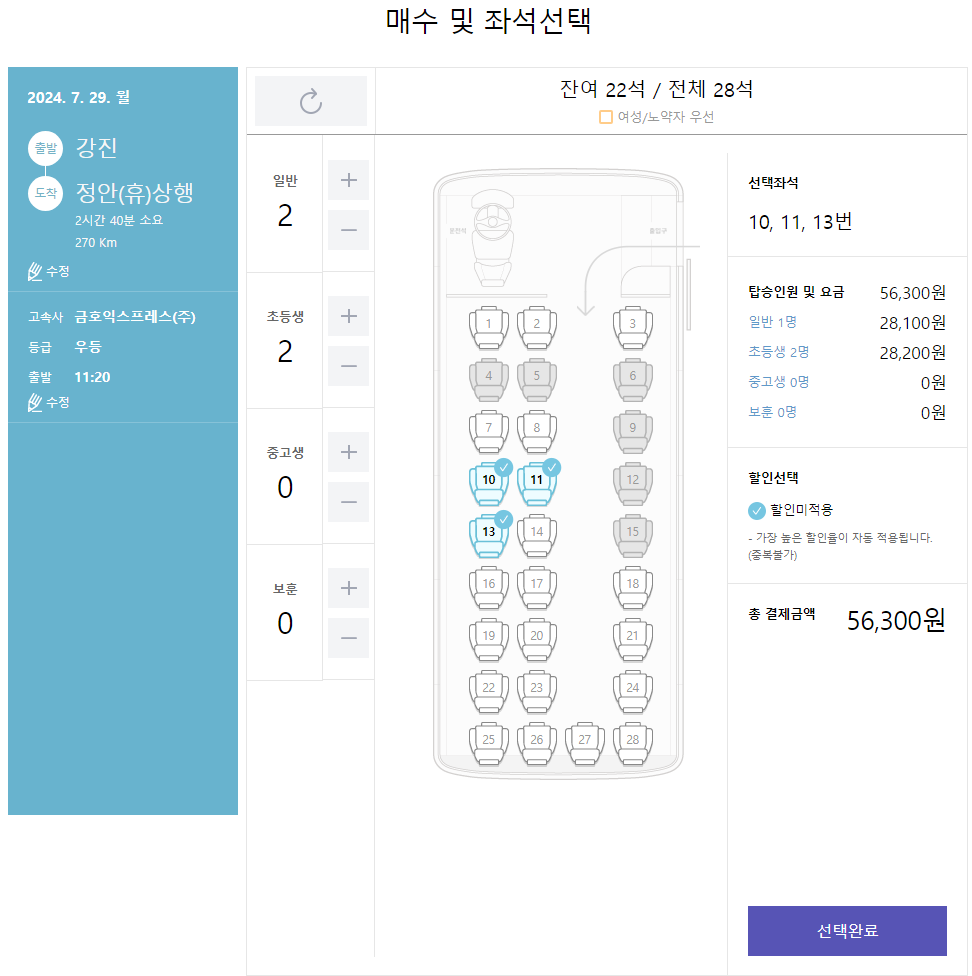Viewport: 972px width, 976px height.
Task: Click the 선택완료 button to confirm
Action: pyautogui.click(x=846, y=930)
